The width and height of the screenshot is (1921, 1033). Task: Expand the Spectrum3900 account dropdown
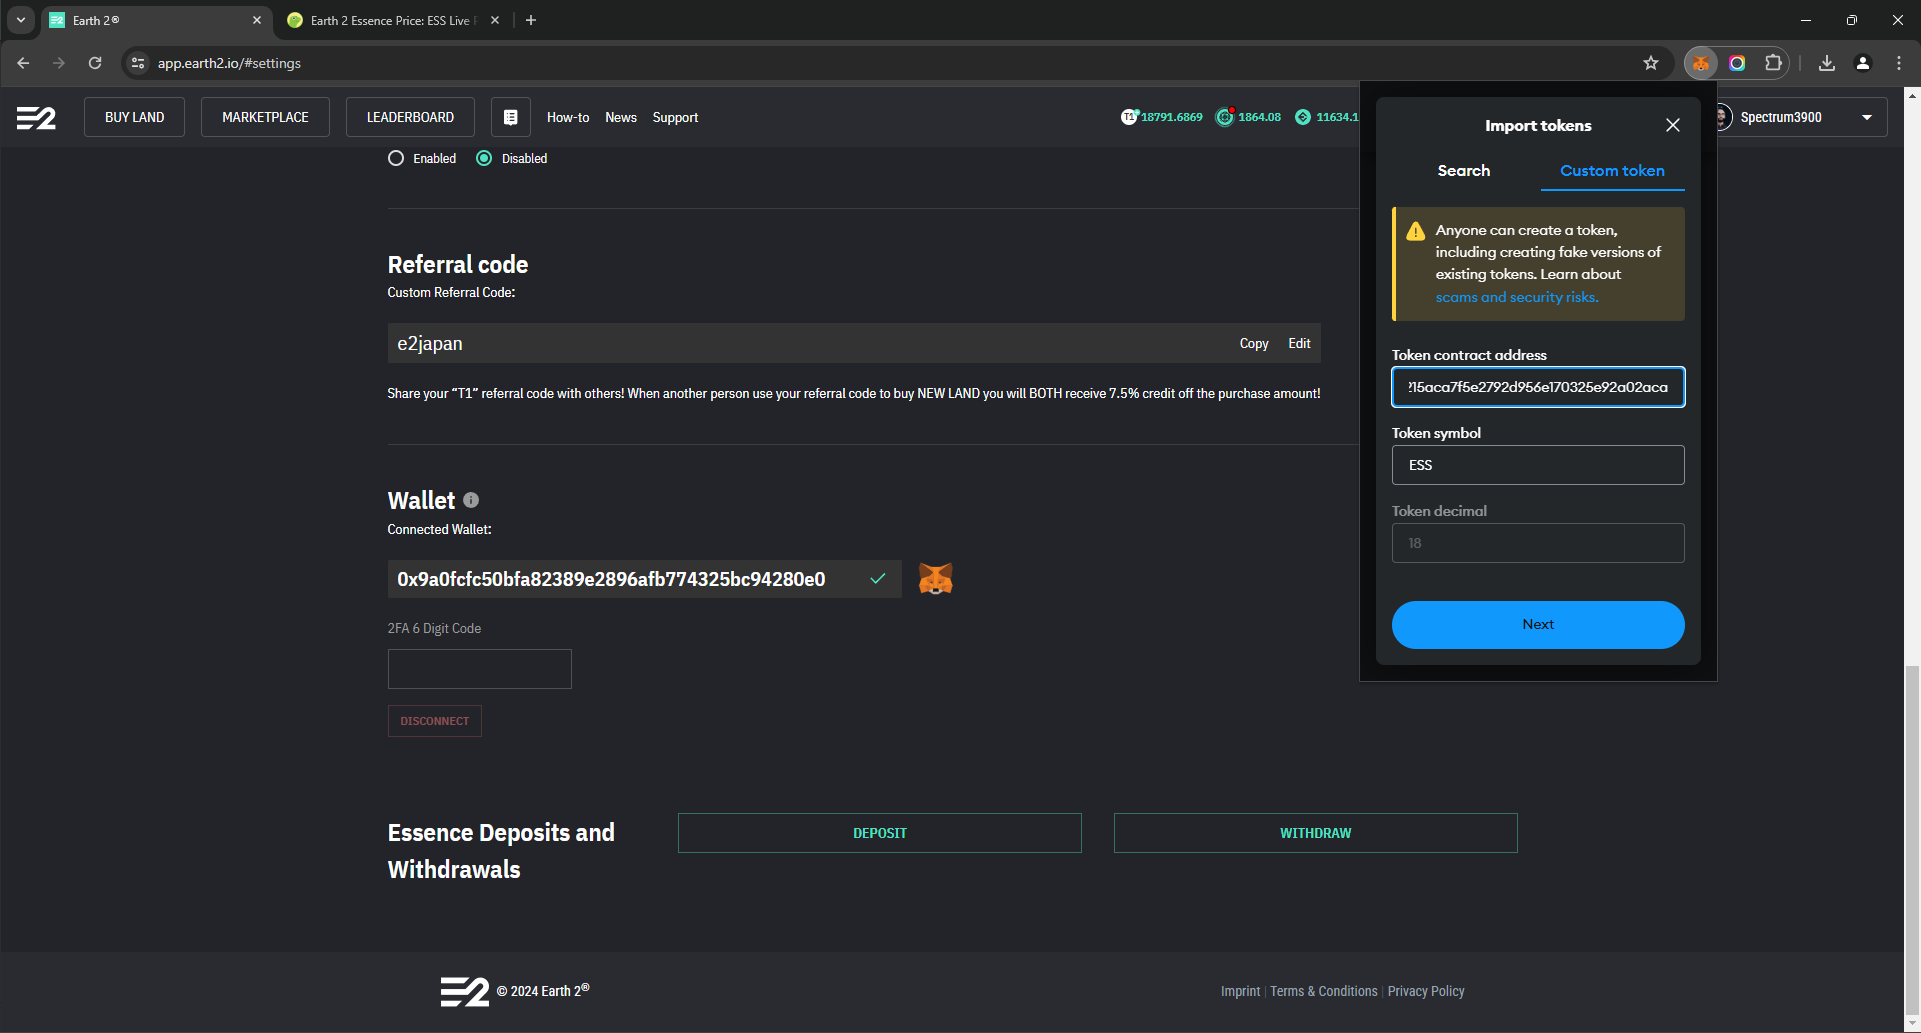[1866, 117]
